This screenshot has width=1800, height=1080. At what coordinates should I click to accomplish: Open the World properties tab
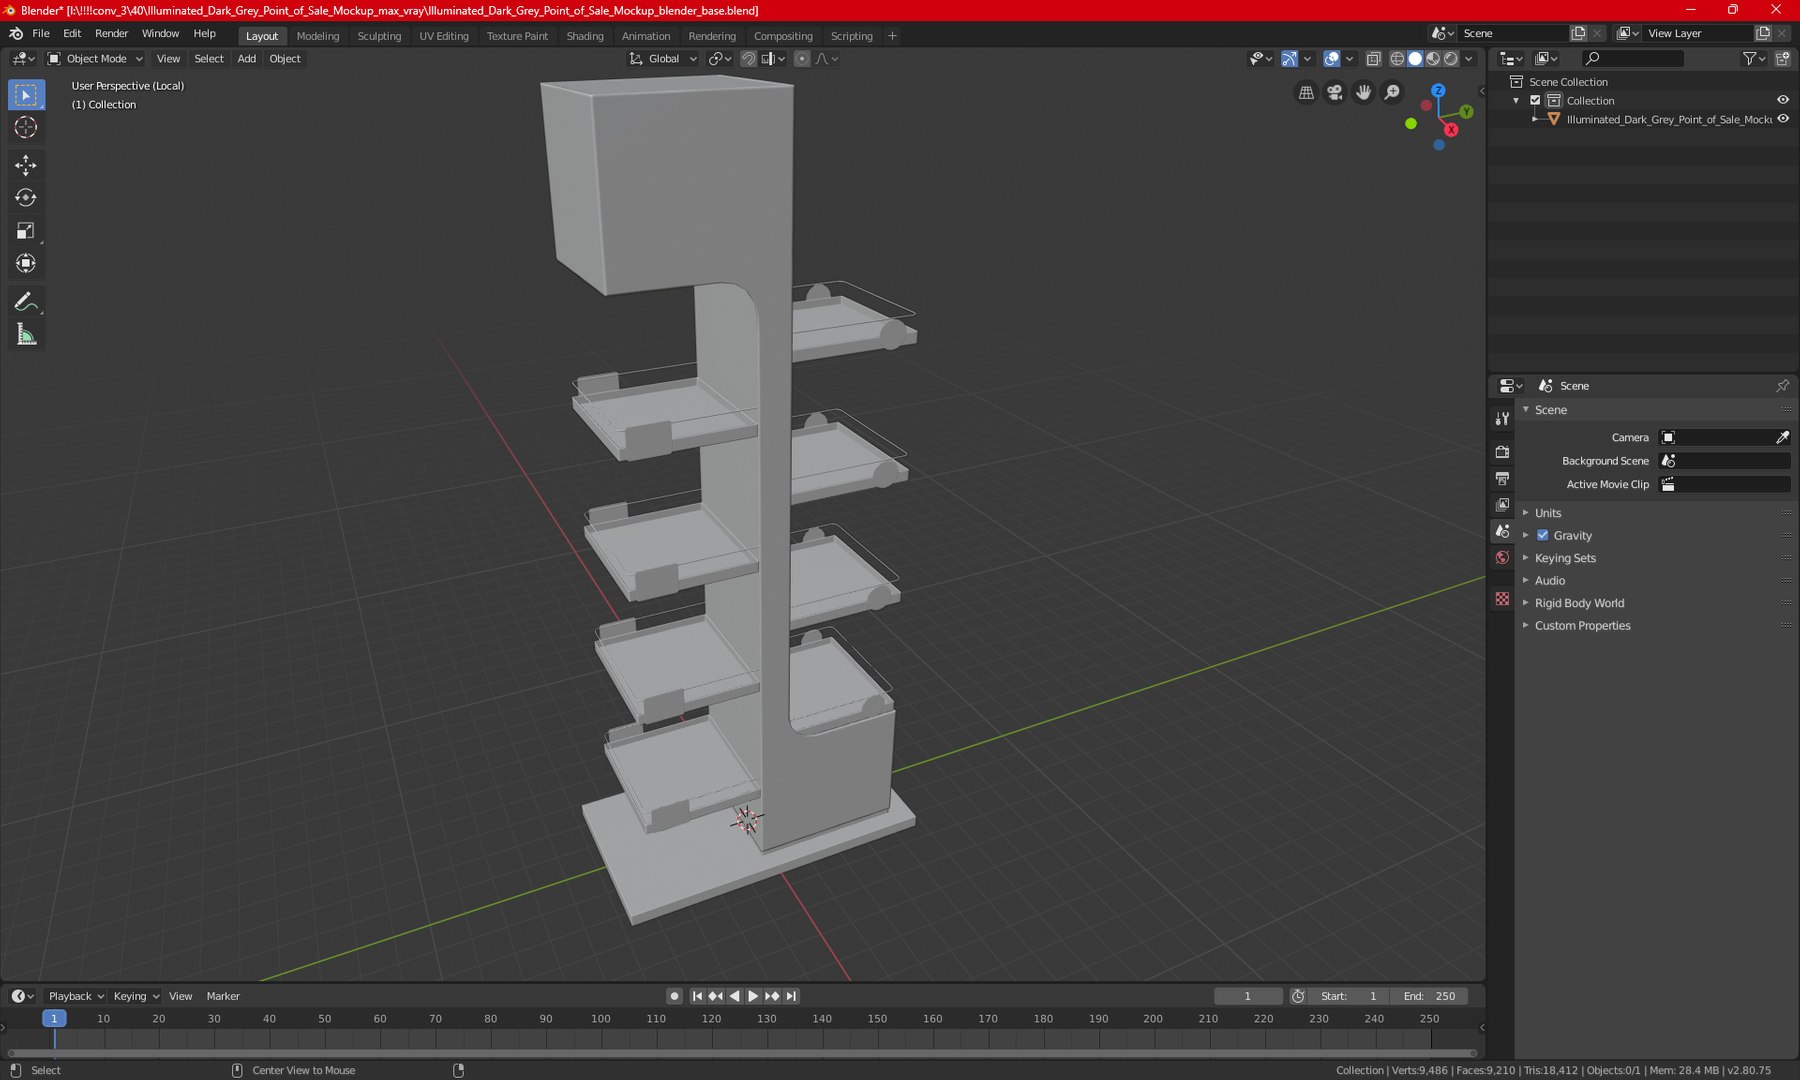[x=1502, y=558]
